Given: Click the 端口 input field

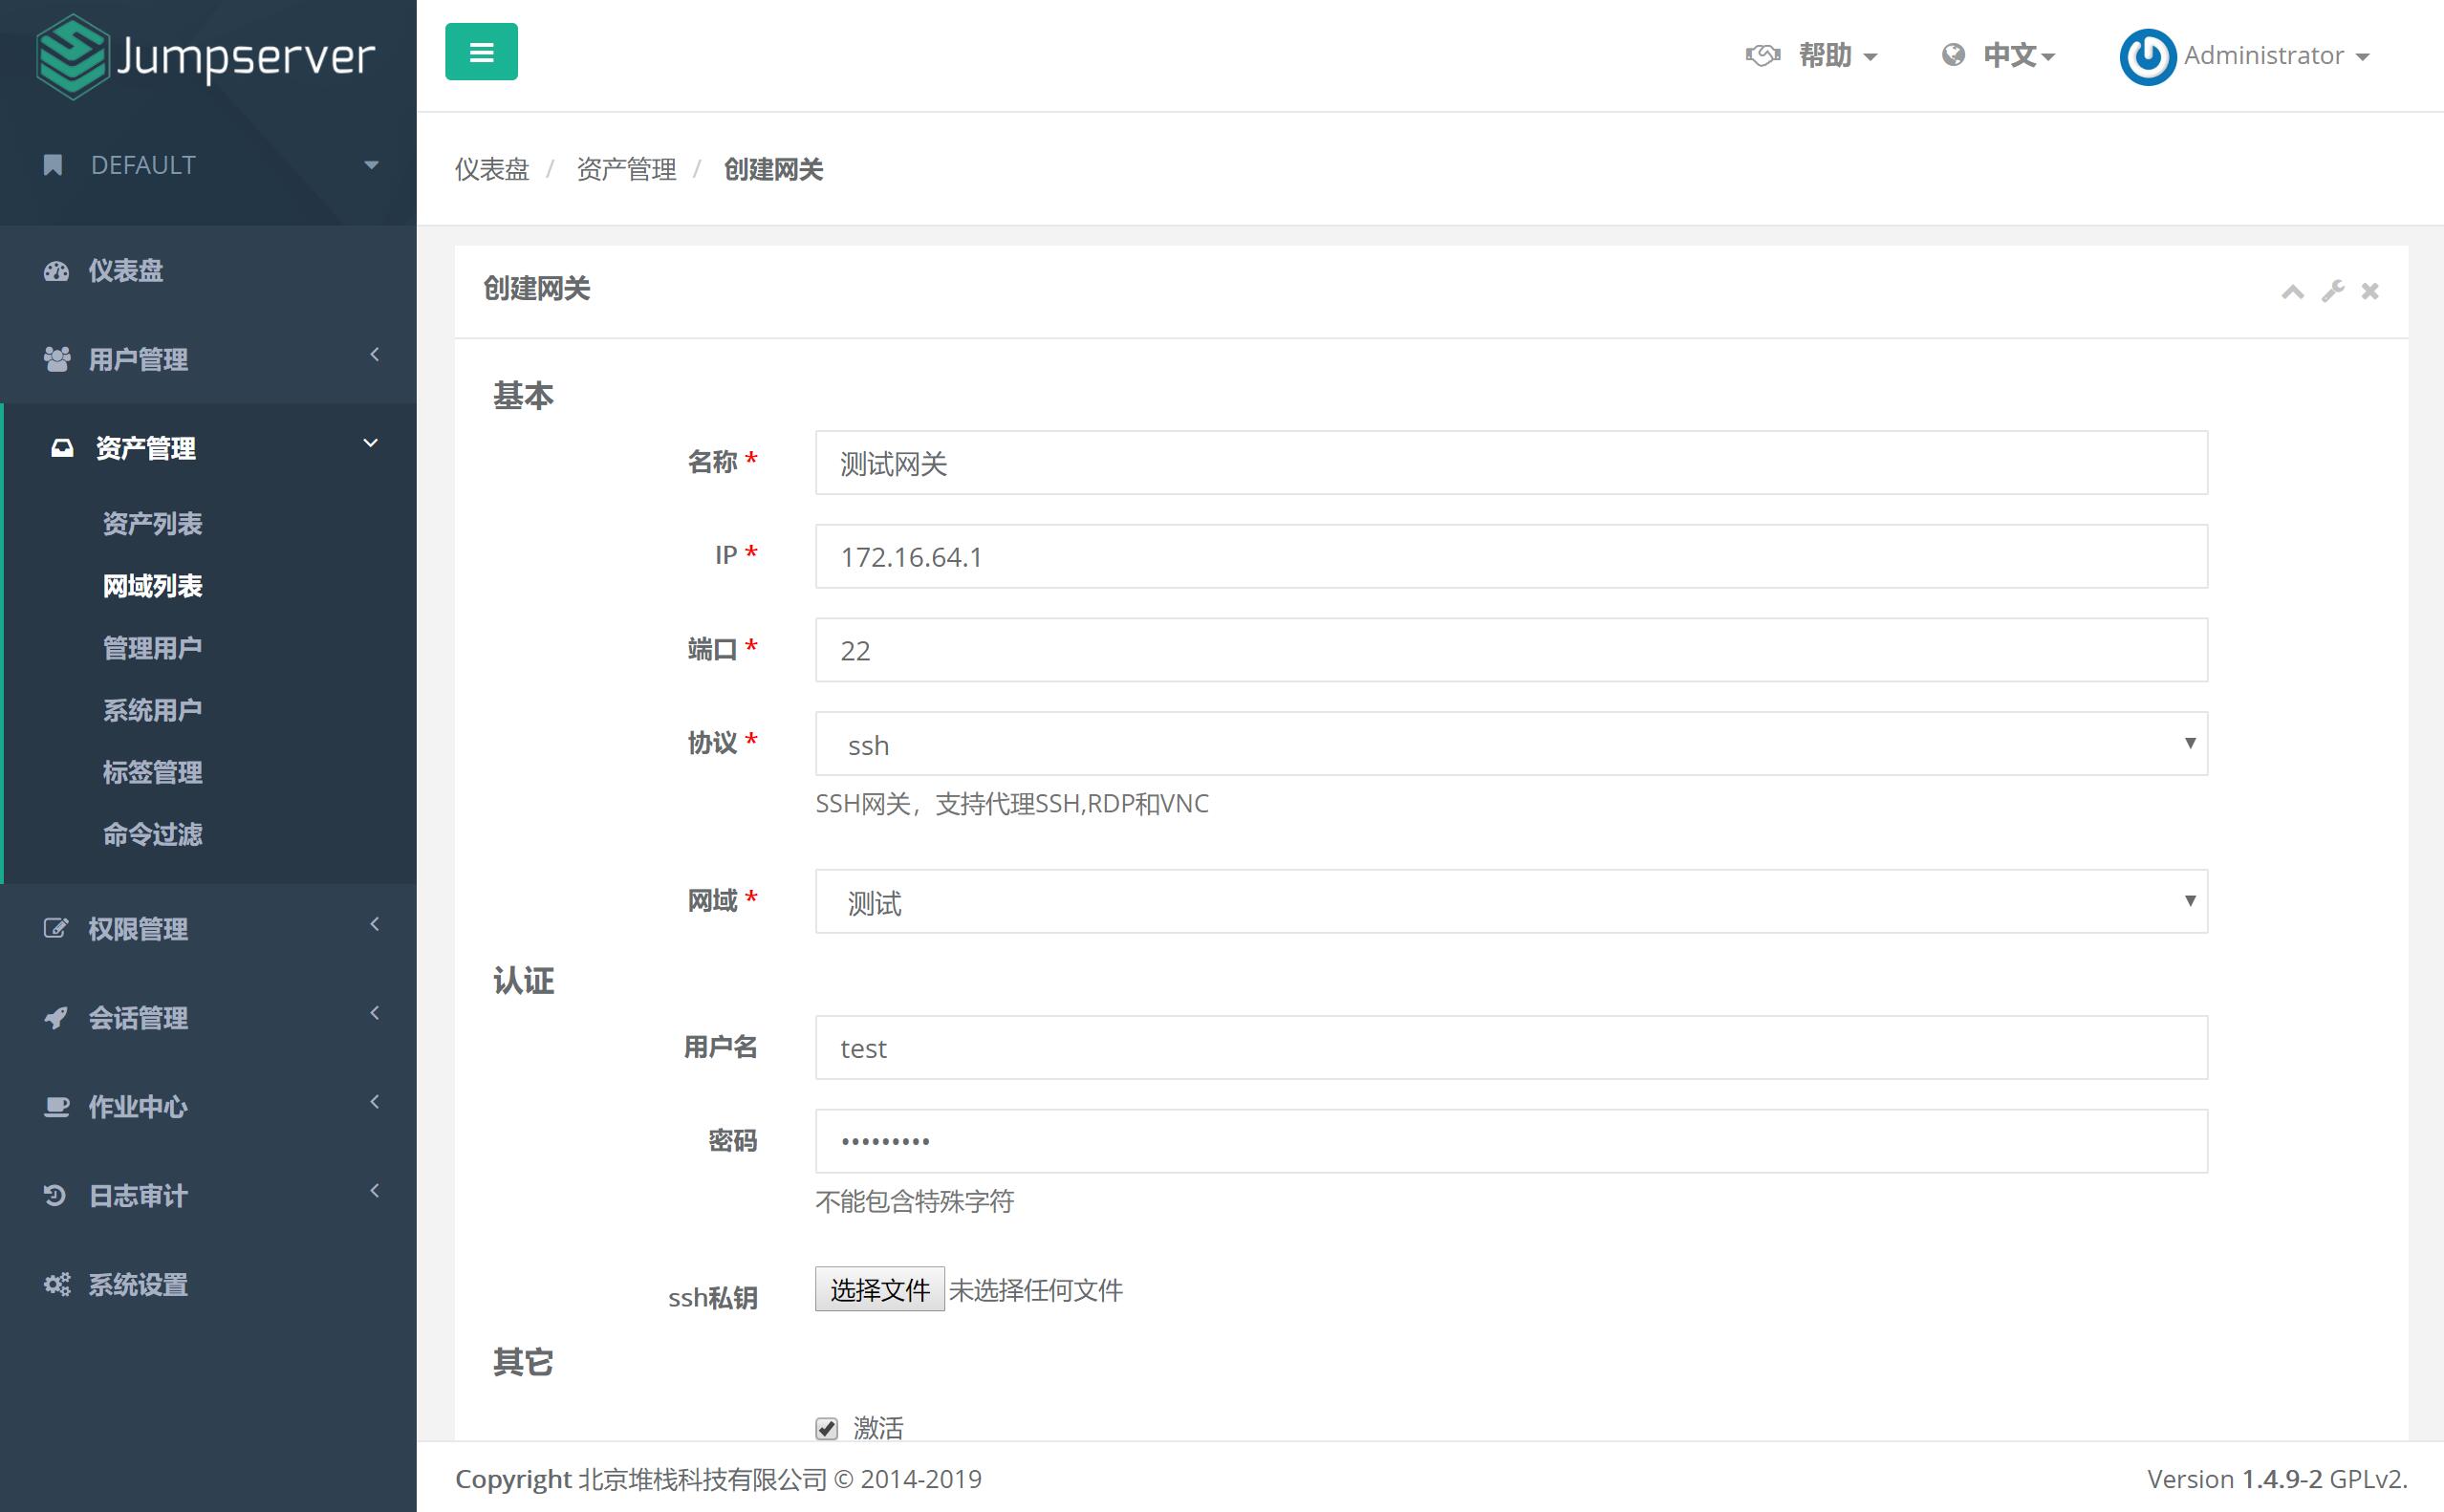Looking at the screenshot, I should pyautogui.click(x=1511, y=650).
